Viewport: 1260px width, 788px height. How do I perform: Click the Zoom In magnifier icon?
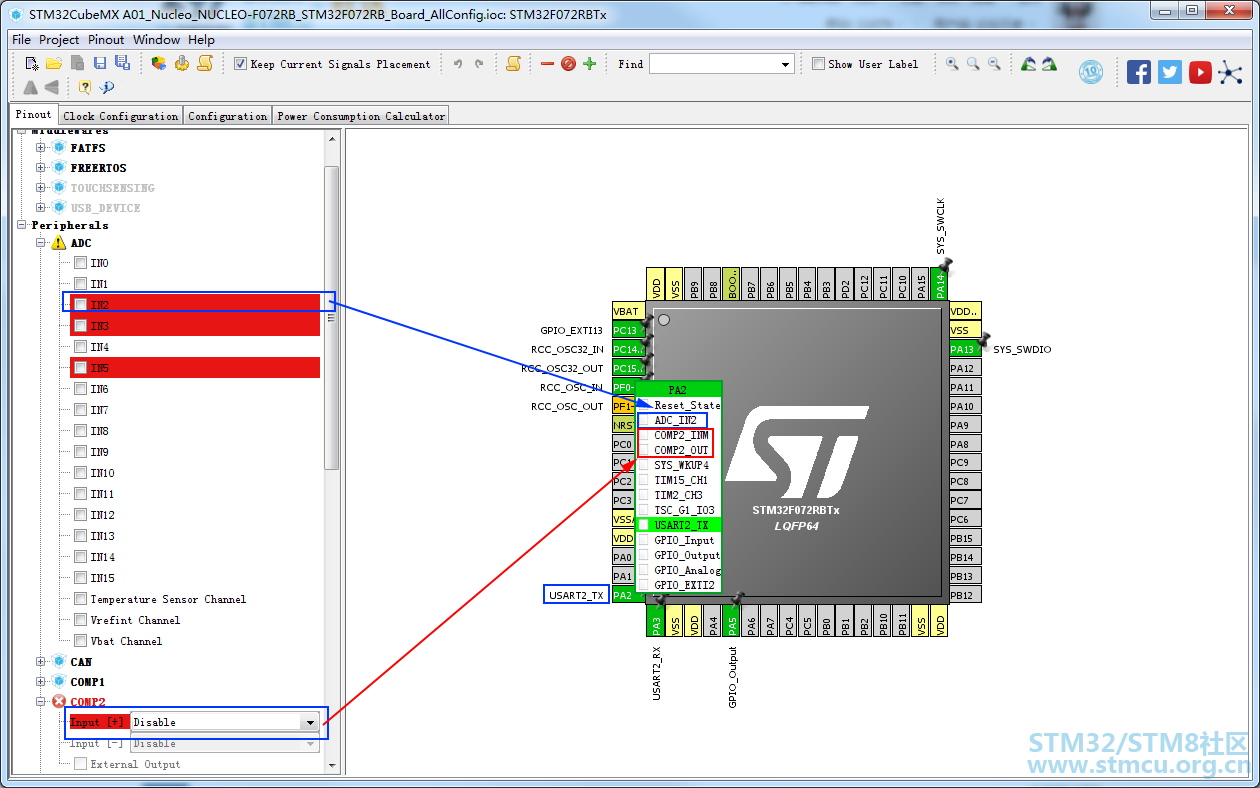pos(952,64)
